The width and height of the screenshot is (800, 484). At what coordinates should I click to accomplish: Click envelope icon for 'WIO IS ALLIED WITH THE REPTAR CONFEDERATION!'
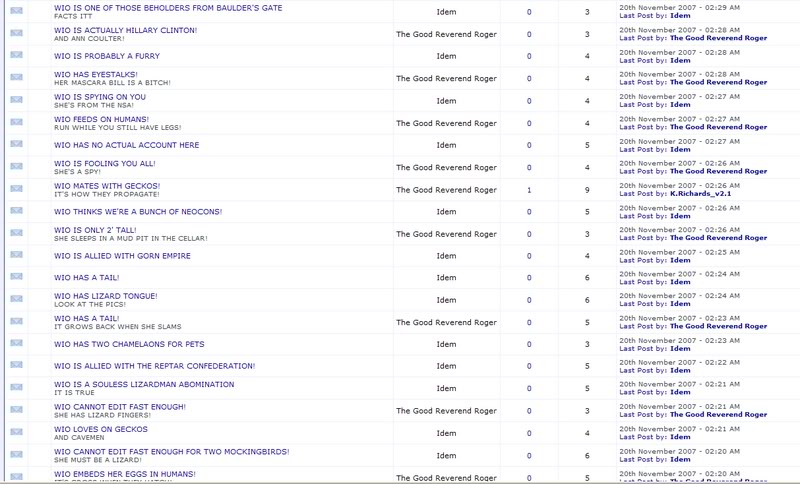point(16,365)
